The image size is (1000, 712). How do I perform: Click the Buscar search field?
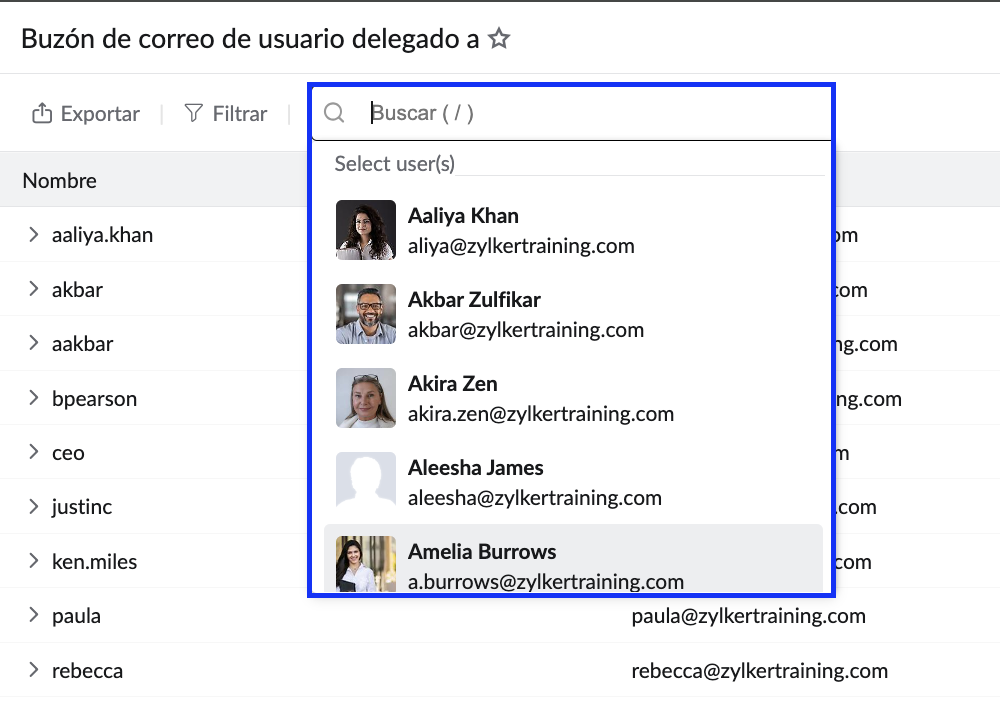571,113
